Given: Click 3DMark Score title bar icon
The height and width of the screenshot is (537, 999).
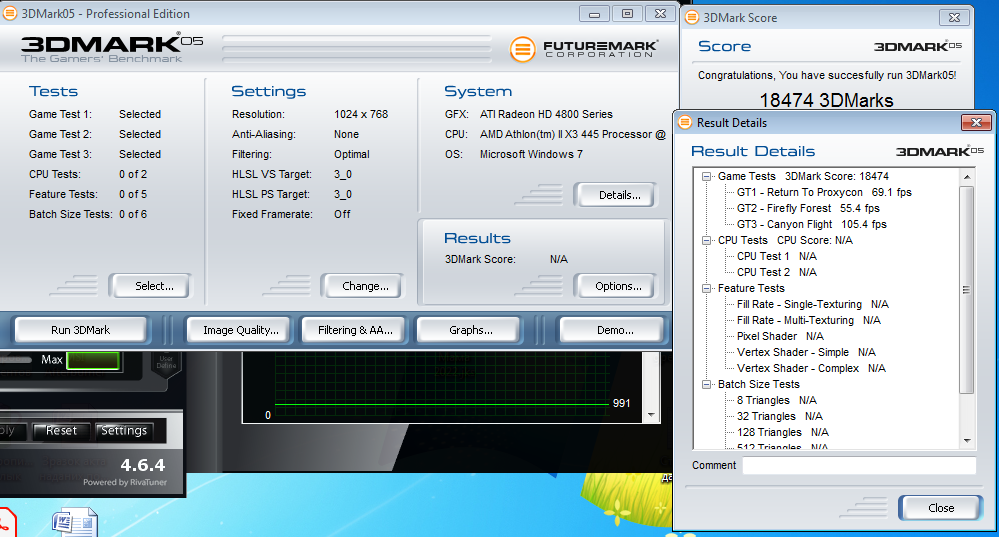Looking at the screenshot, I should pyautogui.click(x=692, y=18).
